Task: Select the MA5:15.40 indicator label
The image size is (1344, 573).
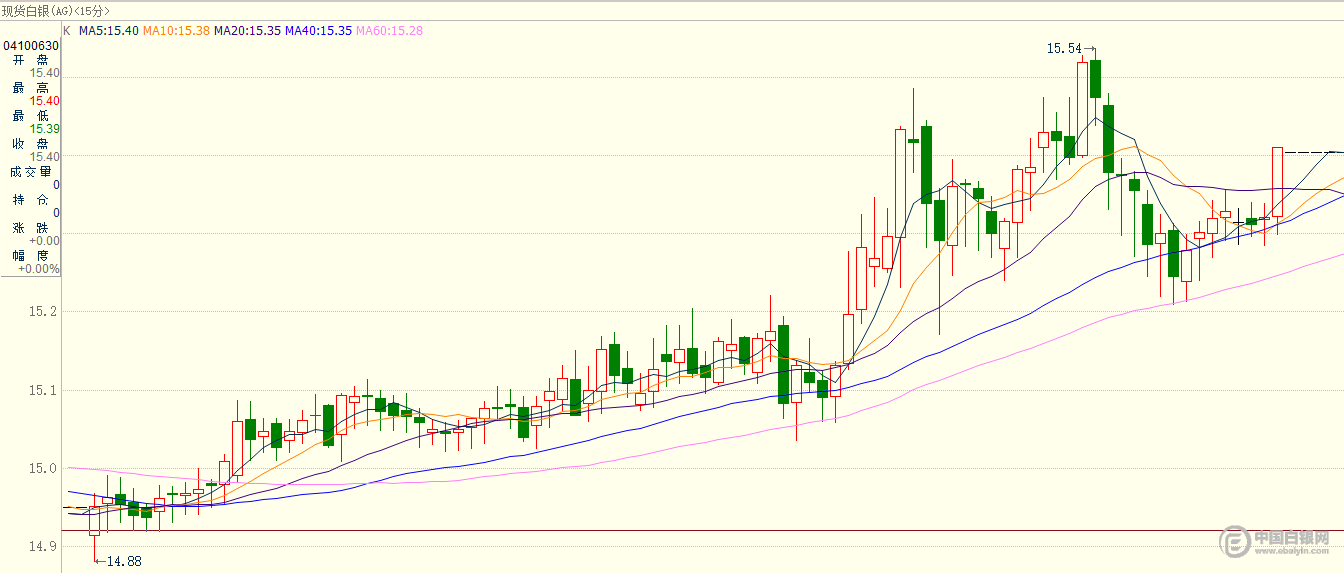Action: [109, 31]
